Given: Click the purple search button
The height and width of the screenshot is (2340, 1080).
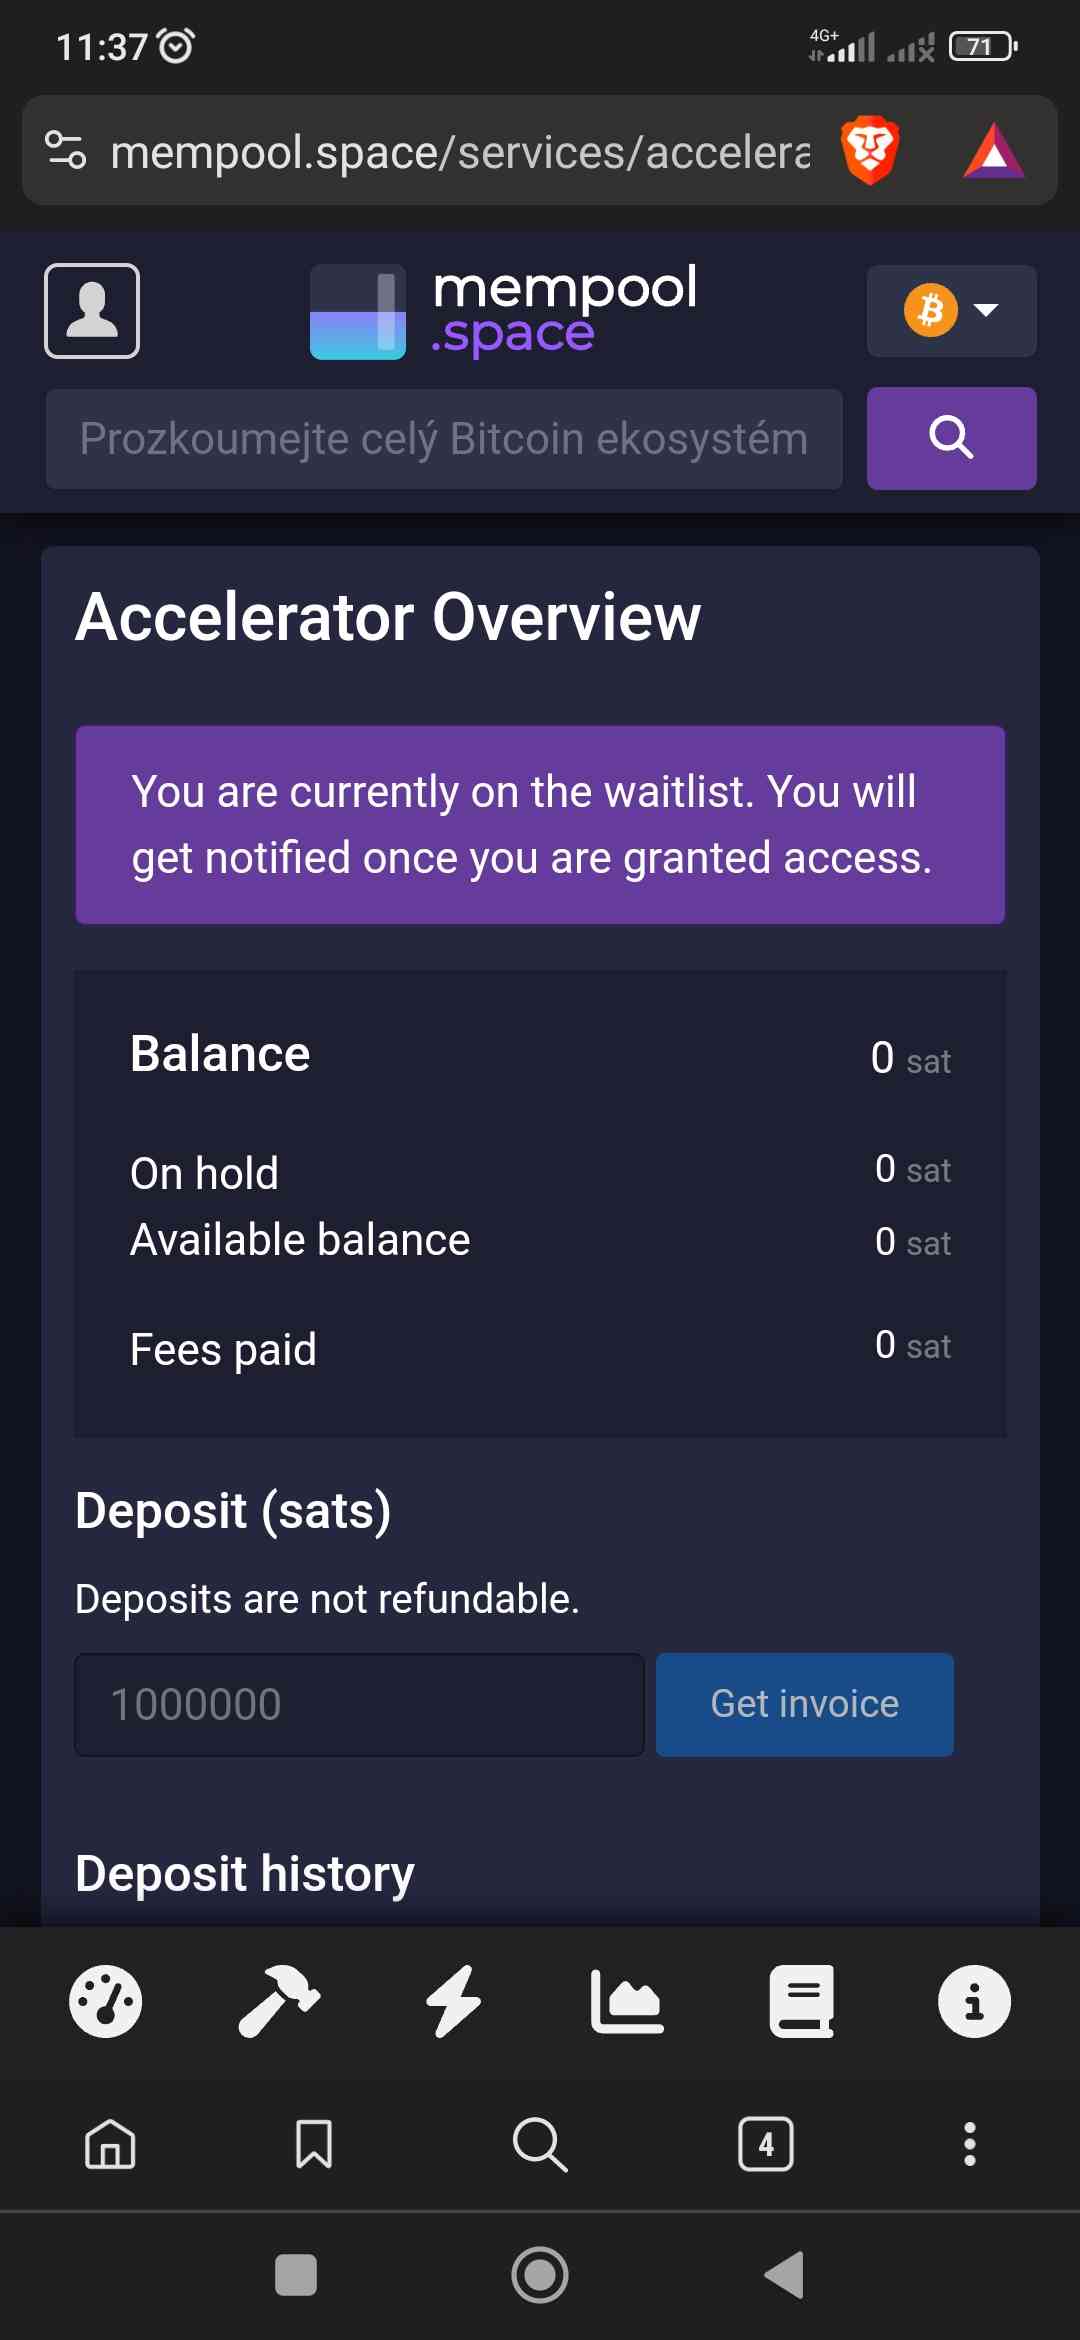Looking at the screenshot, I should [x=951, y=438].
